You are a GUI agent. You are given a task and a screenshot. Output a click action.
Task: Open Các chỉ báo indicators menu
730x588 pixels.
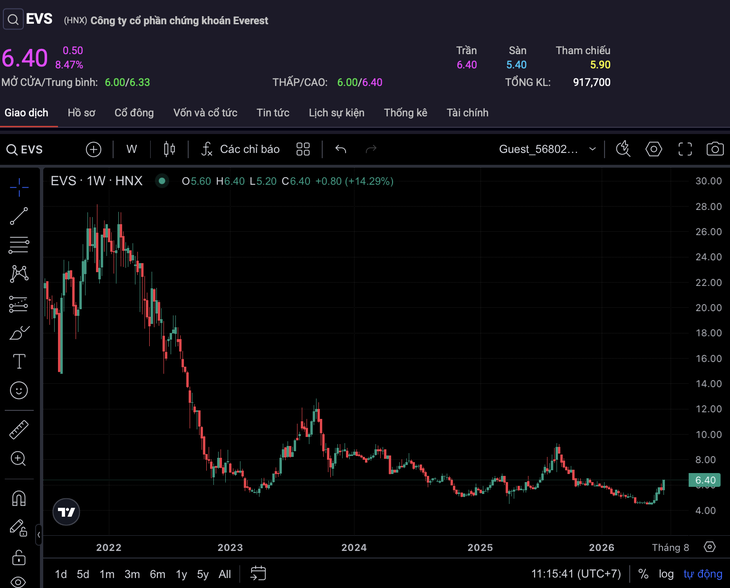tap(240, 149)
